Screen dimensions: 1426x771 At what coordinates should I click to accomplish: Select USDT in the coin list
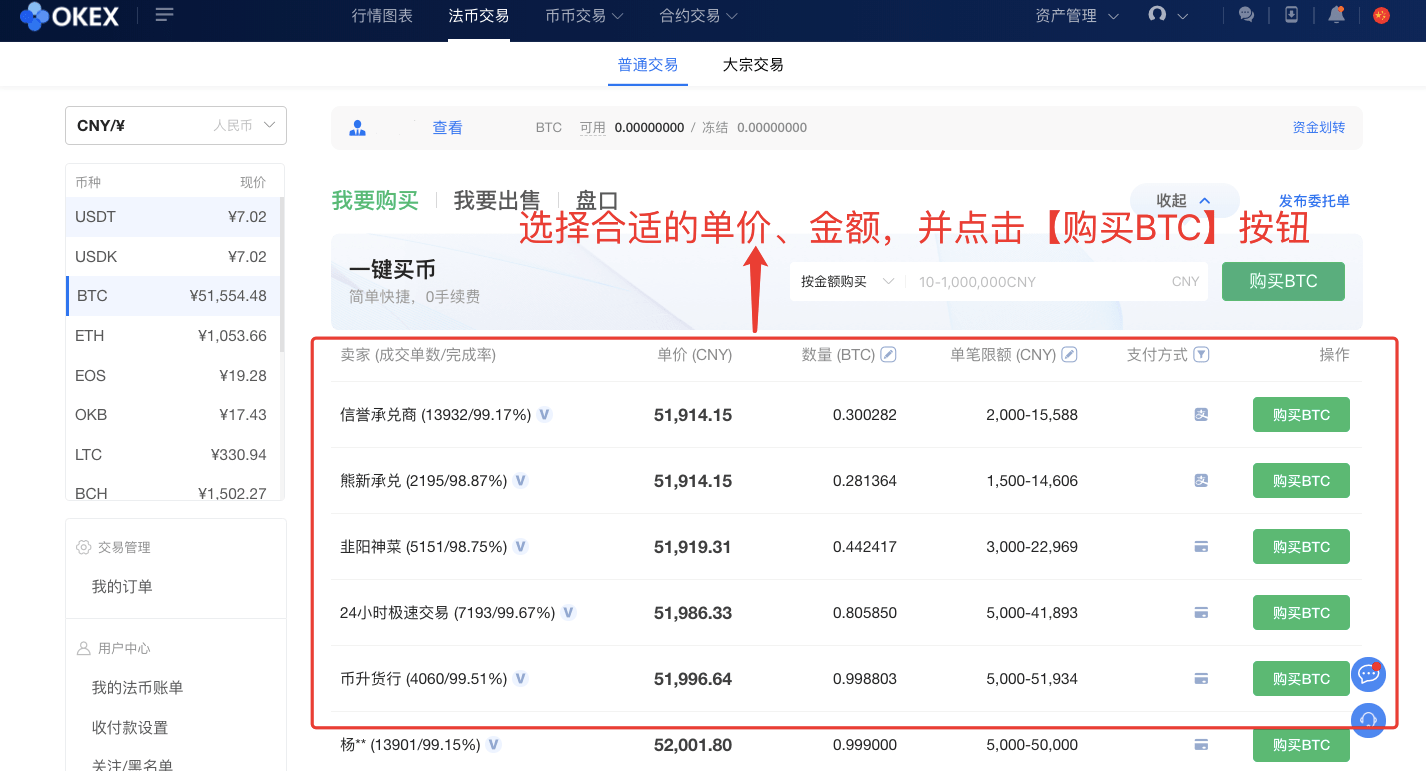[x=175, y=217]
